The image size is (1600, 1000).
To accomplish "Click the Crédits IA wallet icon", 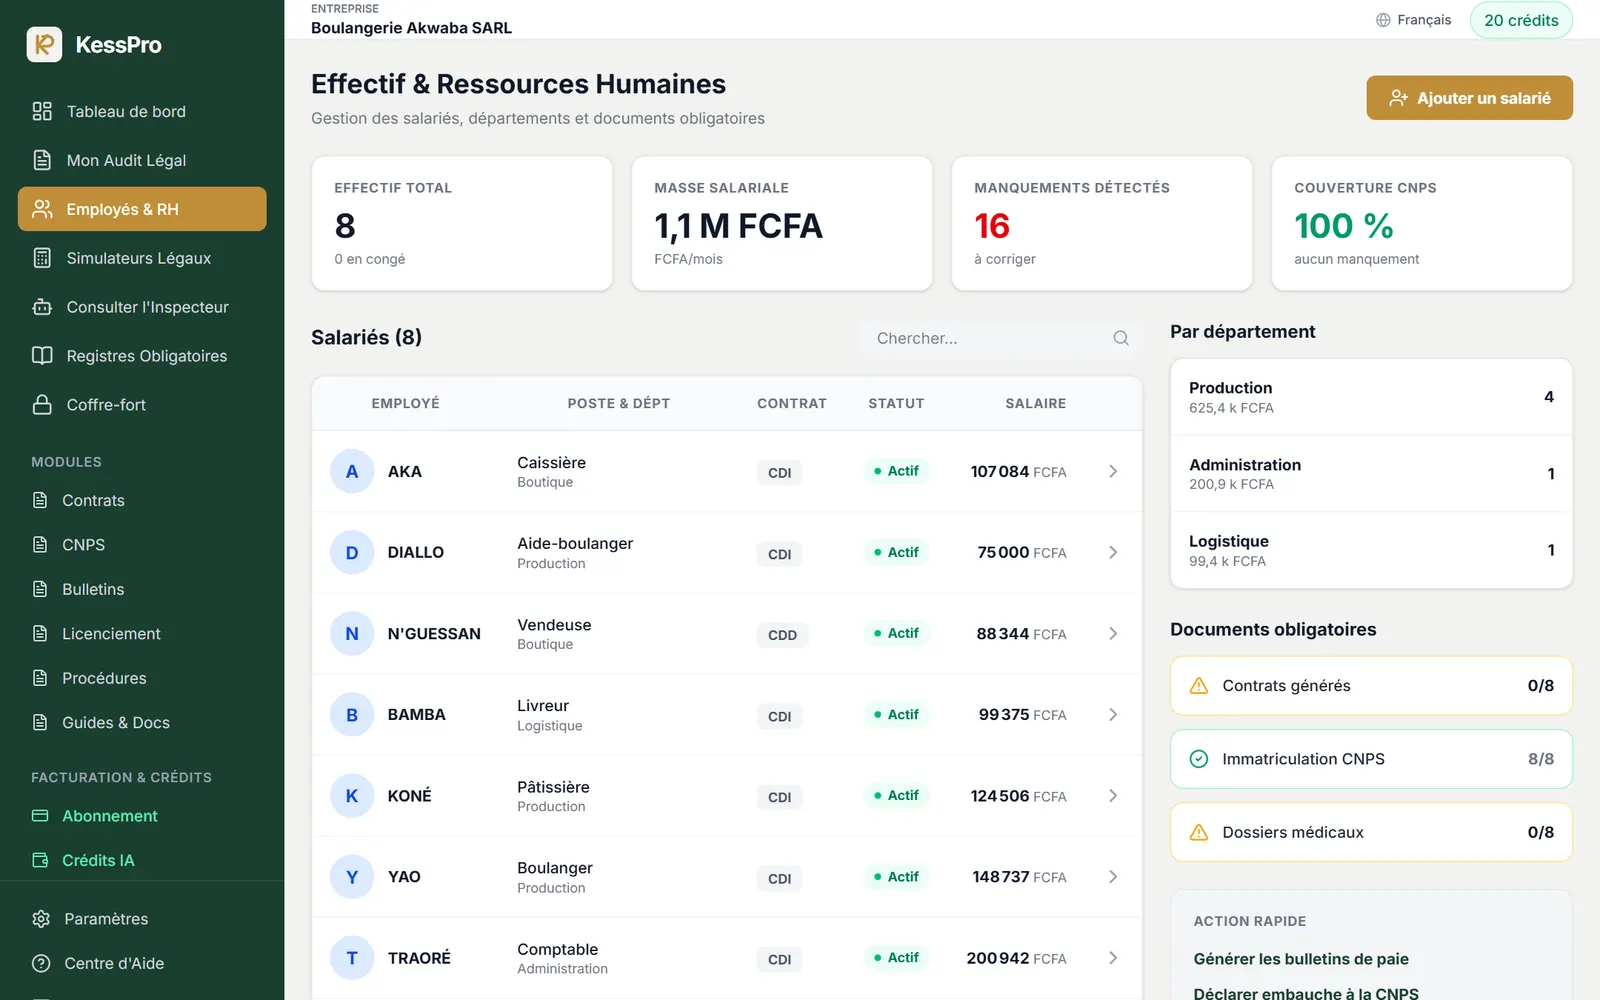I will click(40, 860).
